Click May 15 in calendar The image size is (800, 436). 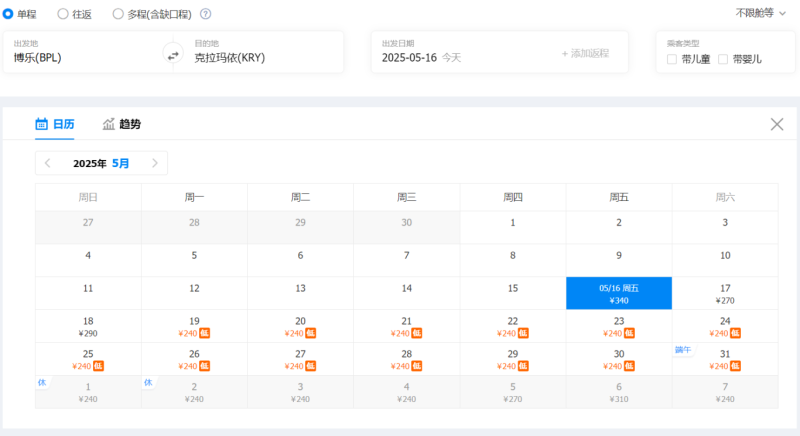(513, 293)
